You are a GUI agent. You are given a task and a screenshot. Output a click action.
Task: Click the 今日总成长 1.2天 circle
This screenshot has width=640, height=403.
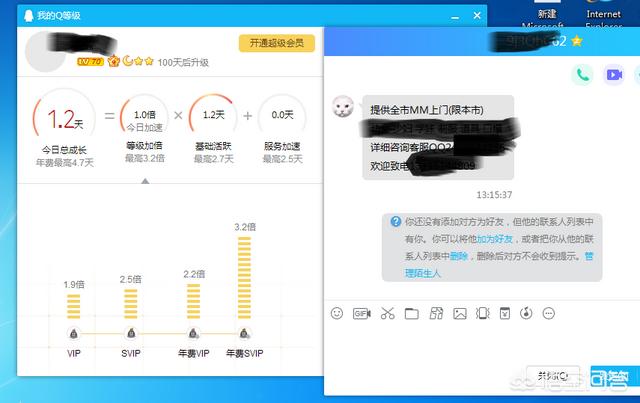click(x=64, y=116)
